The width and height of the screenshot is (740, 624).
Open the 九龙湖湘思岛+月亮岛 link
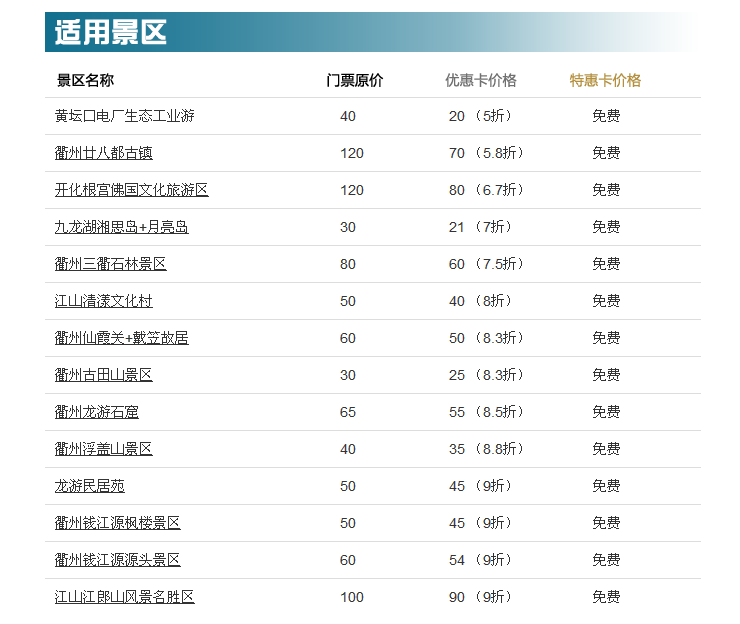122,227
